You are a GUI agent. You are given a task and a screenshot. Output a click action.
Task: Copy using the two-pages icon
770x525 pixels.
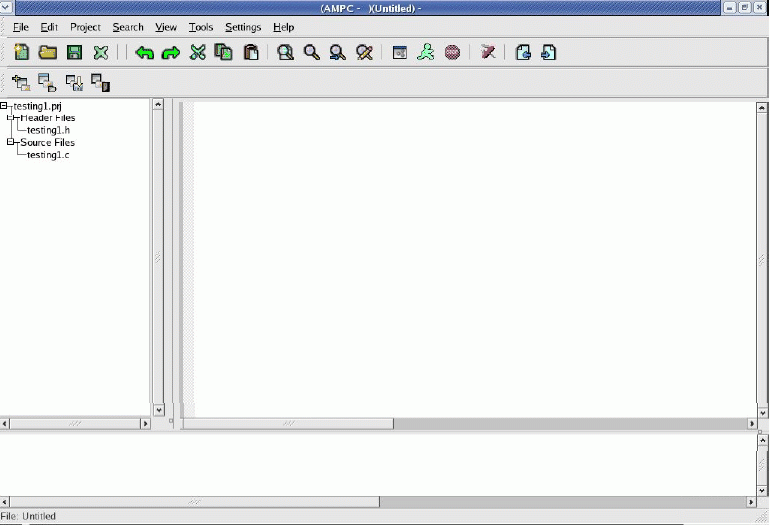(x=223, y=52)
